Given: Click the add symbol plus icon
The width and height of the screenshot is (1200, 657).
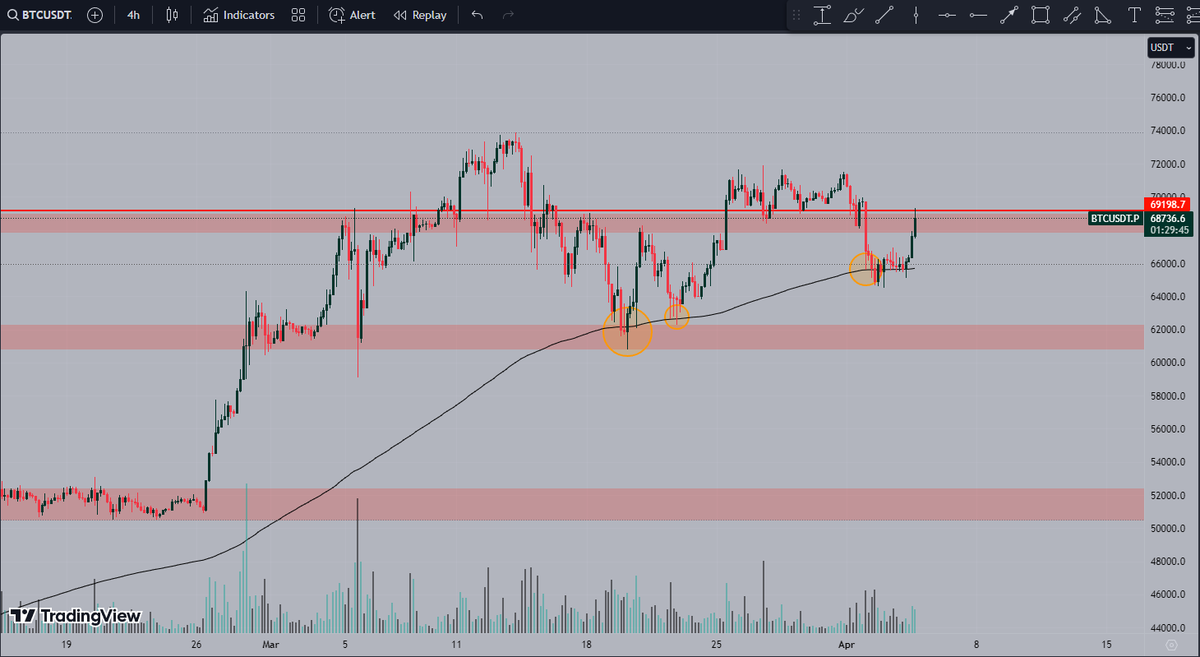Looking at the screenshot, I should (x=94, y=15).
